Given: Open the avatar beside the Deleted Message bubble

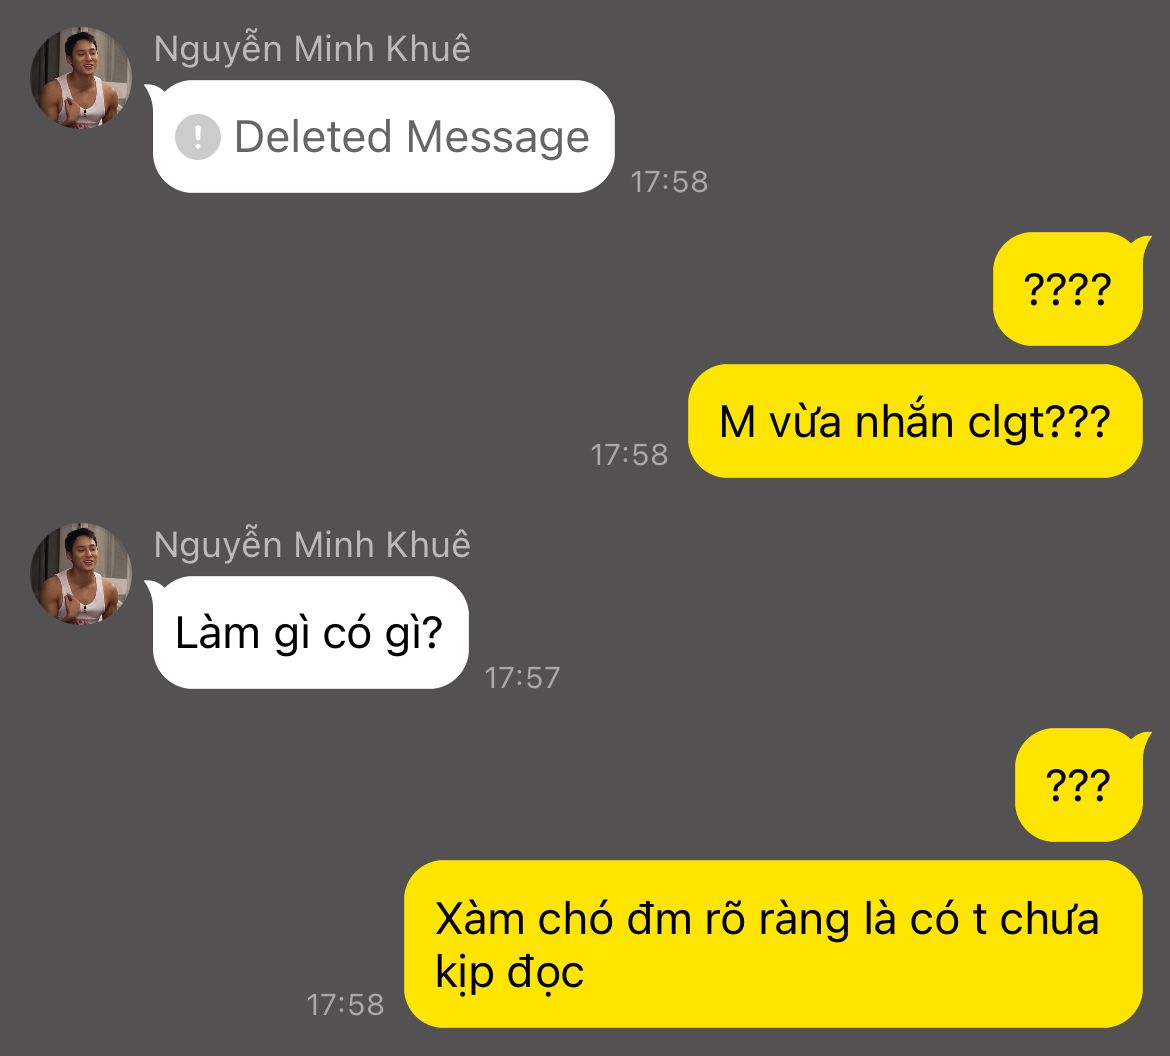Looking at the screenshot, I should coord(81,78).
